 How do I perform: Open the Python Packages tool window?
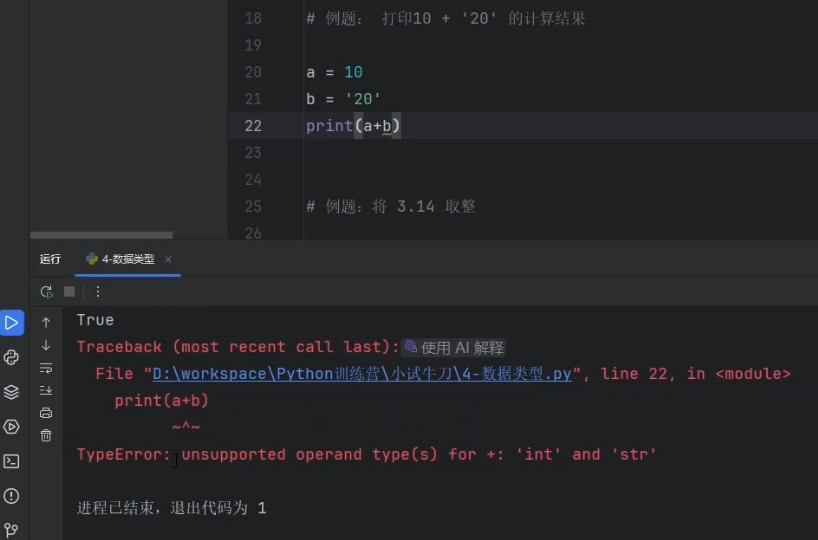(11, 392)
